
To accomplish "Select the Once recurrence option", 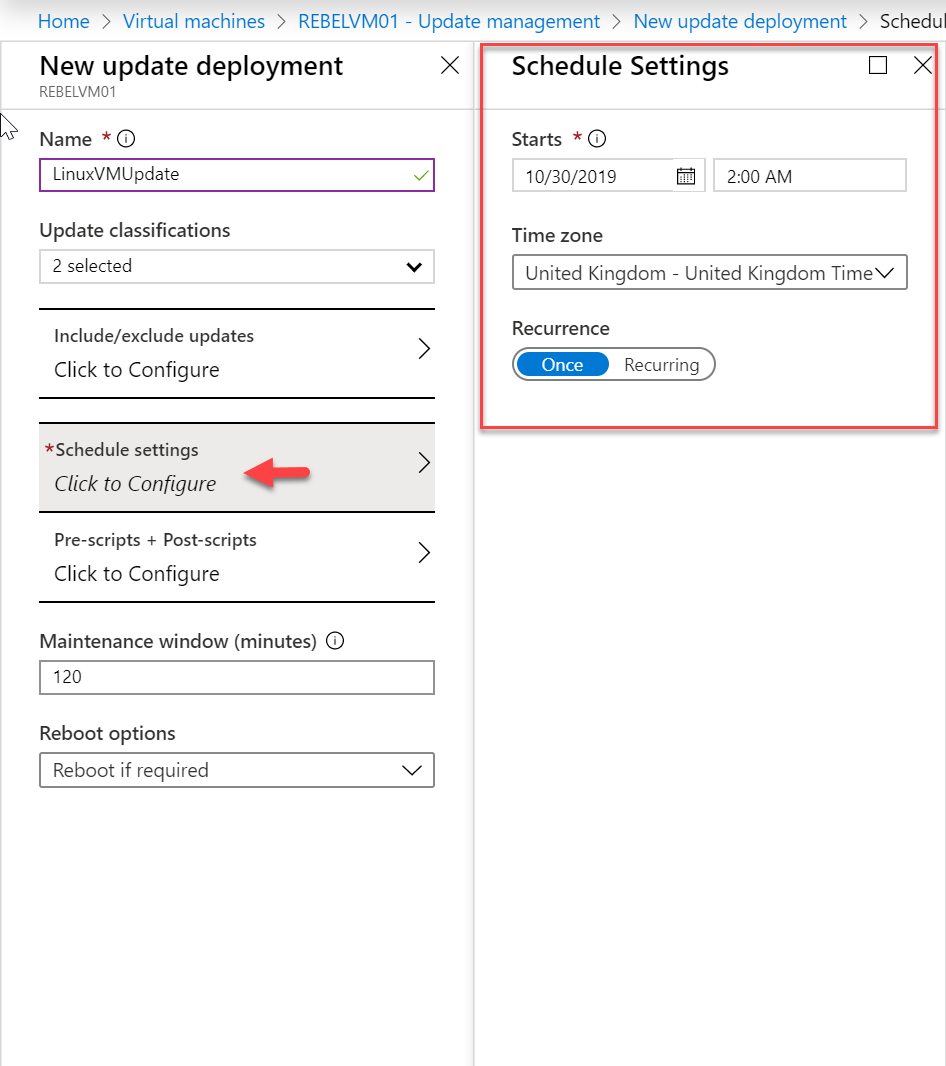I will [x=562, y=365].
